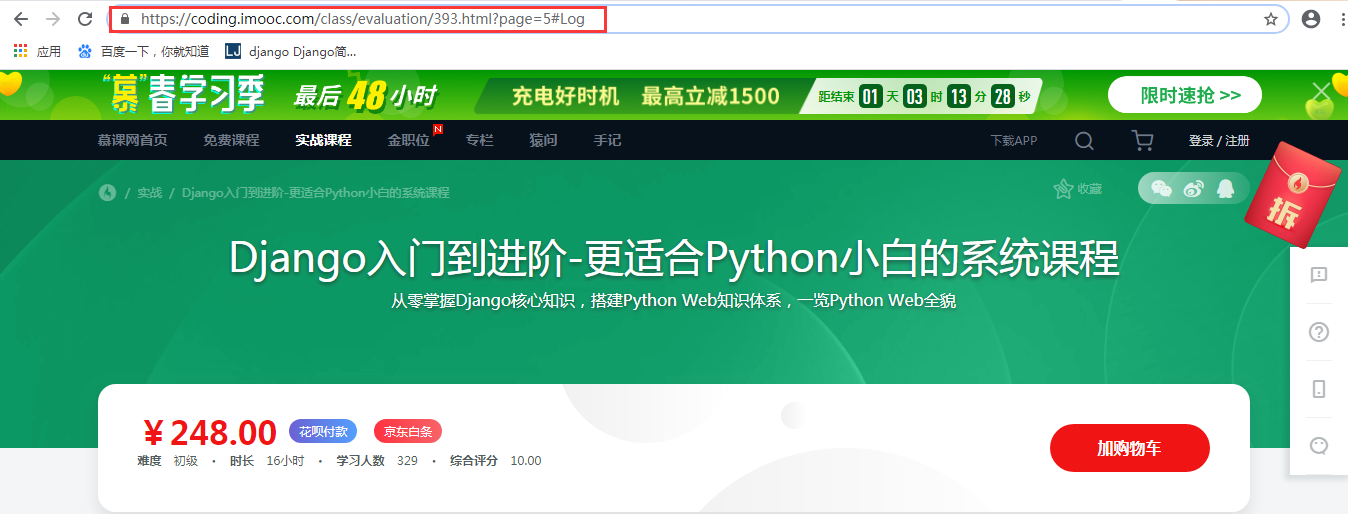Click the customer service face sidebar icon
Viewport: 1348px width, 514px height.
1319,446
